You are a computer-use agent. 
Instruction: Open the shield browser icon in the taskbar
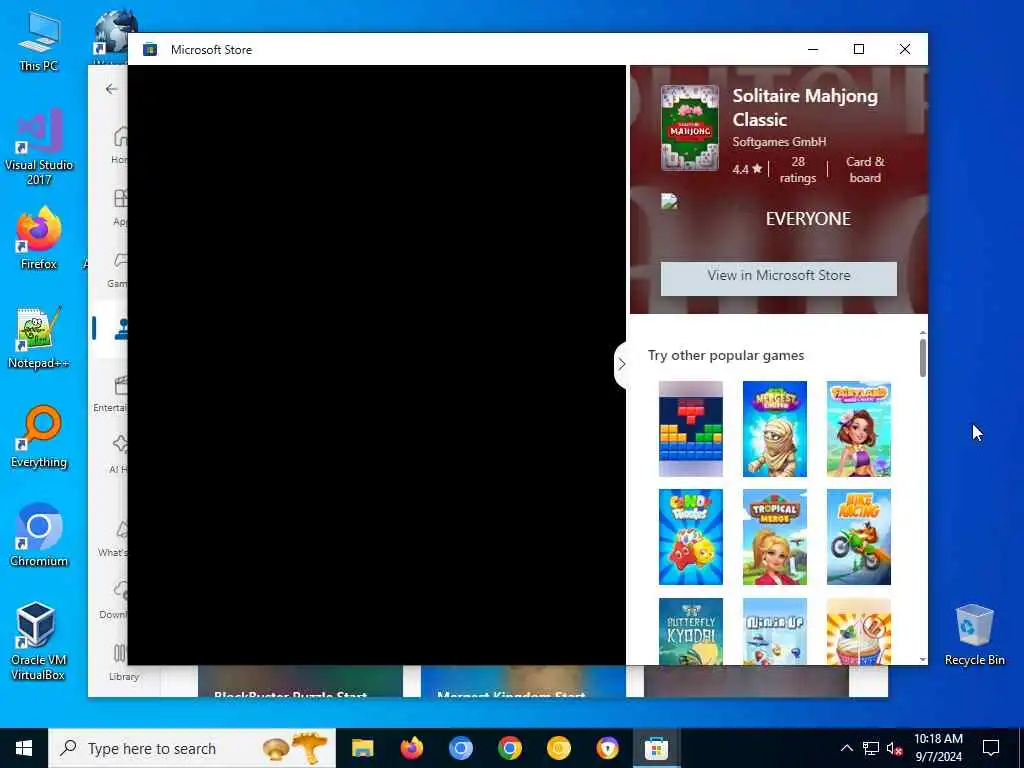coord(607,748)
